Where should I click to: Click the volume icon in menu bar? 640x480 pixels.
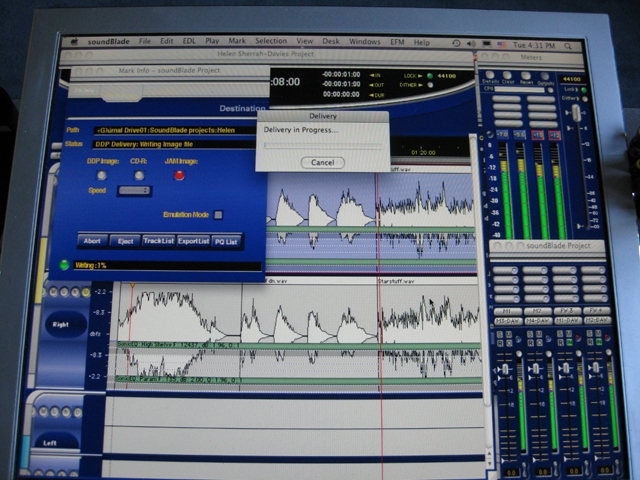[471, 44]
